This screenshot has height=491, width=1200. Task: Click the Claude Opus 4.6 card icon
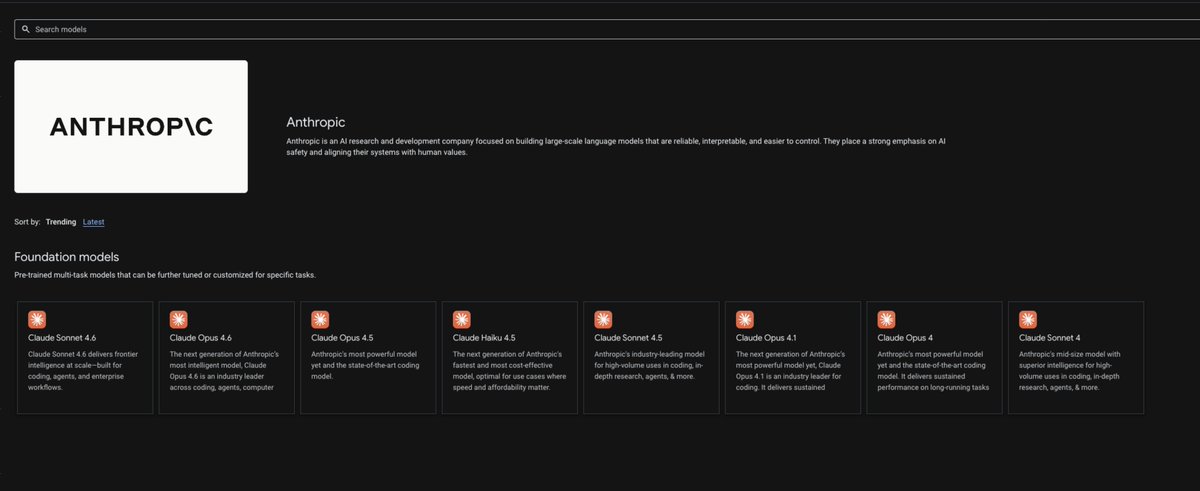[178, 320]
